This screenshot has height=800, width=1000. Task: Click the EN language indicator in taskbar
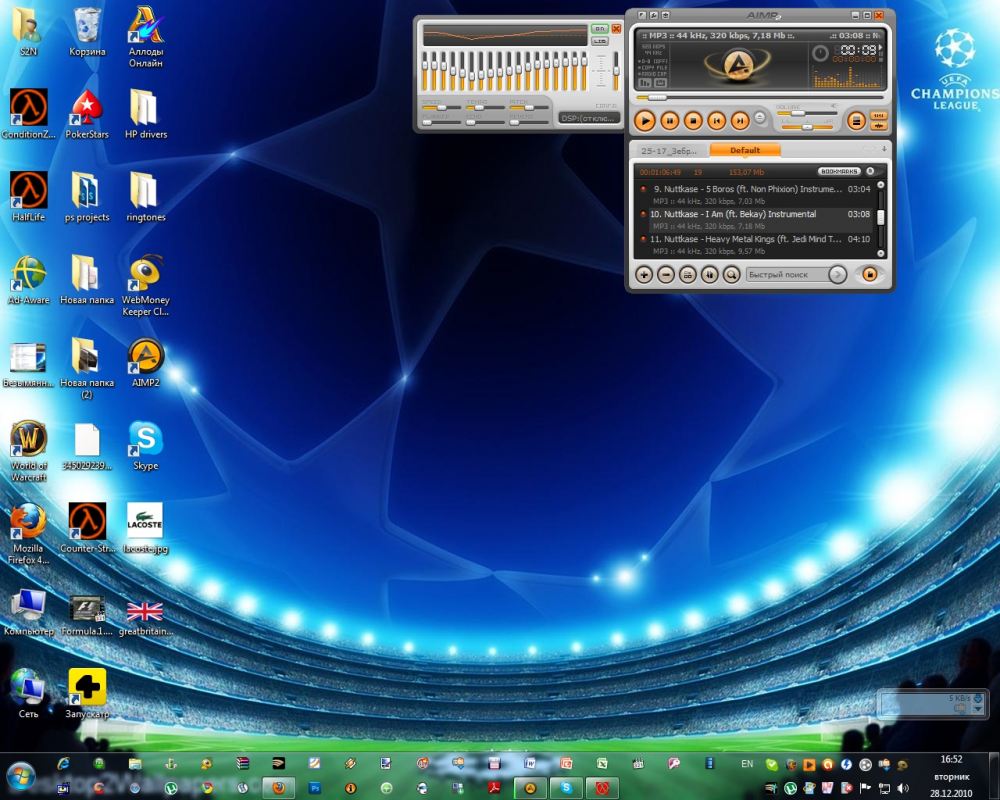[747, 764]
